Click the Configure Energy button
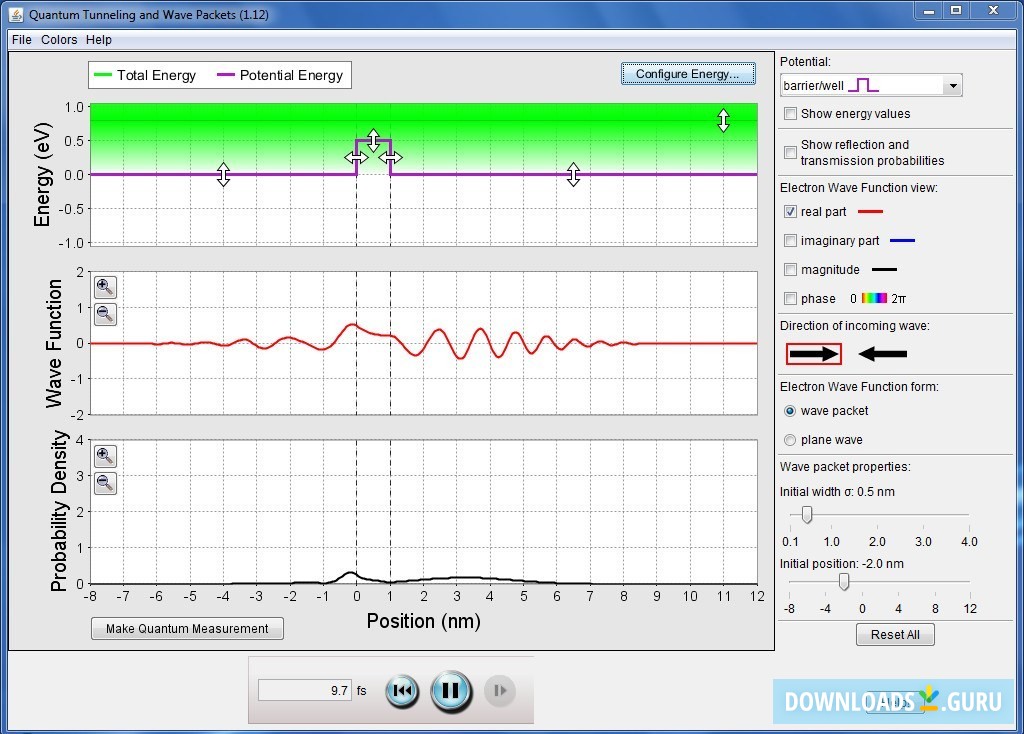 688,73
